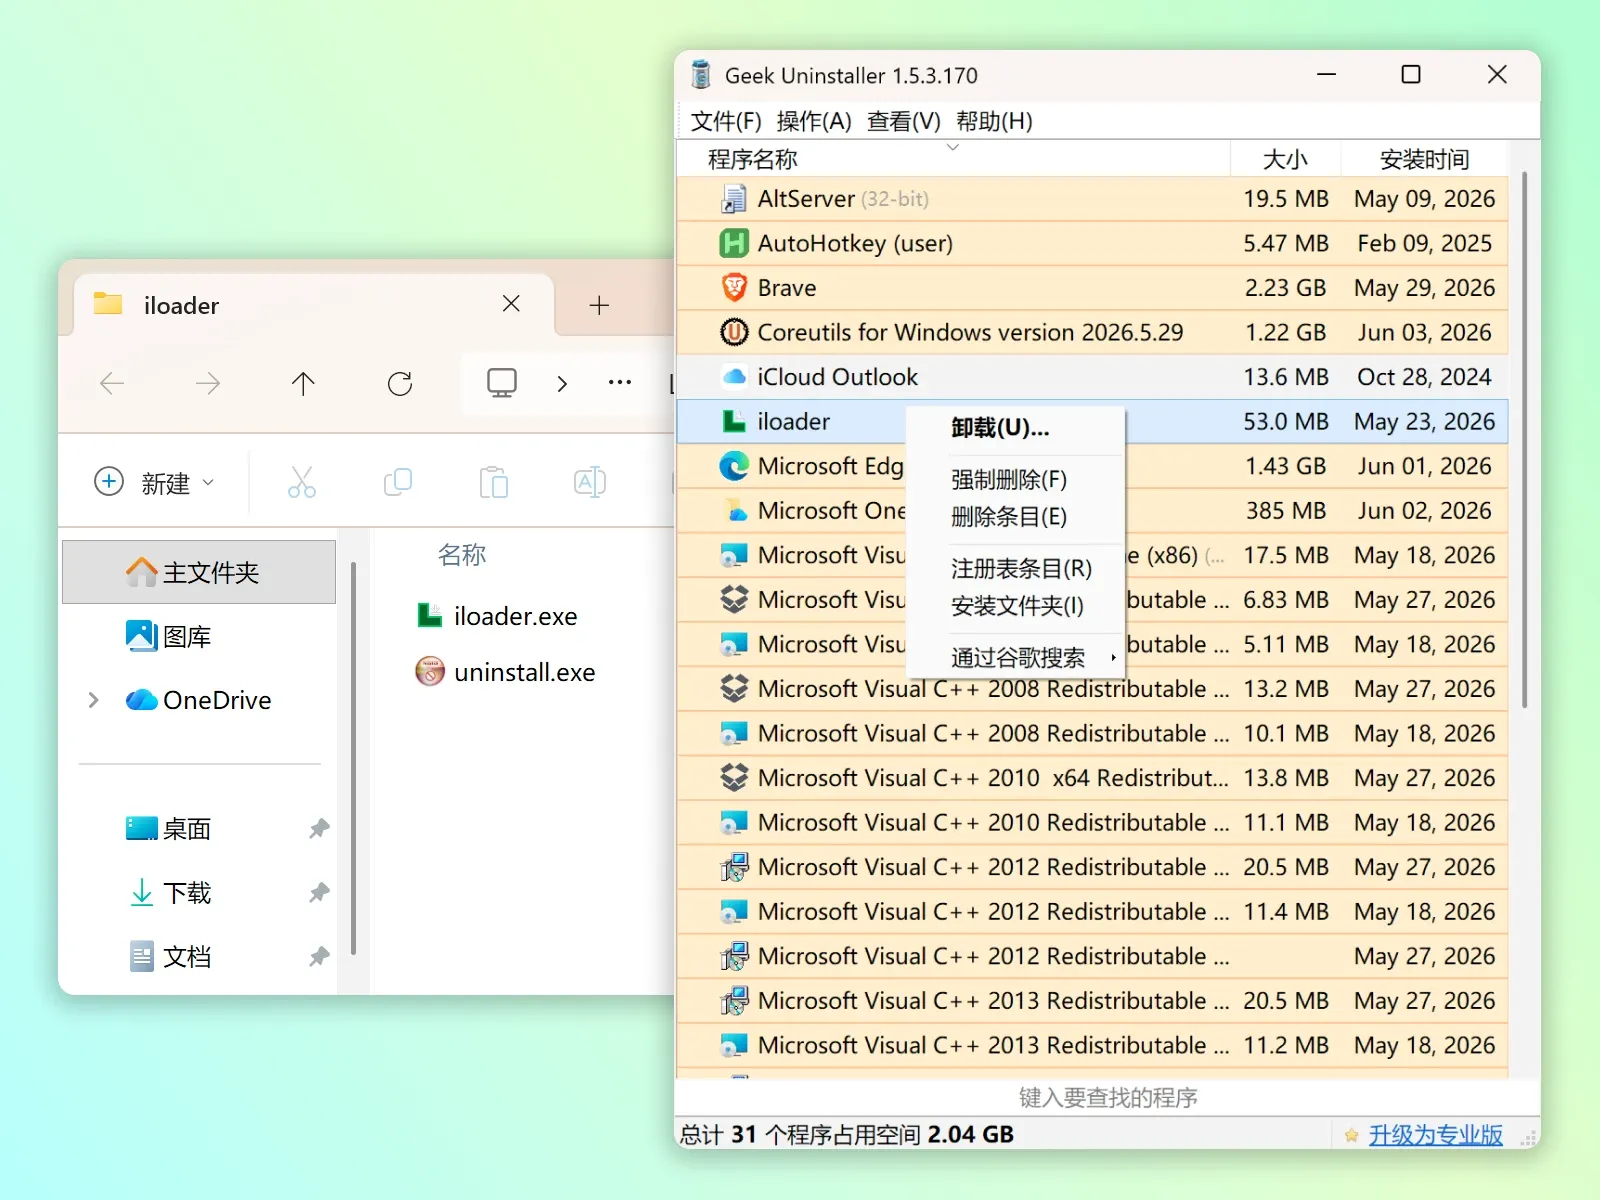Click the Paste icon in Explorer toolbar
The height and width of the screenshot is (1200, 1600).
[x=493, y=482]
